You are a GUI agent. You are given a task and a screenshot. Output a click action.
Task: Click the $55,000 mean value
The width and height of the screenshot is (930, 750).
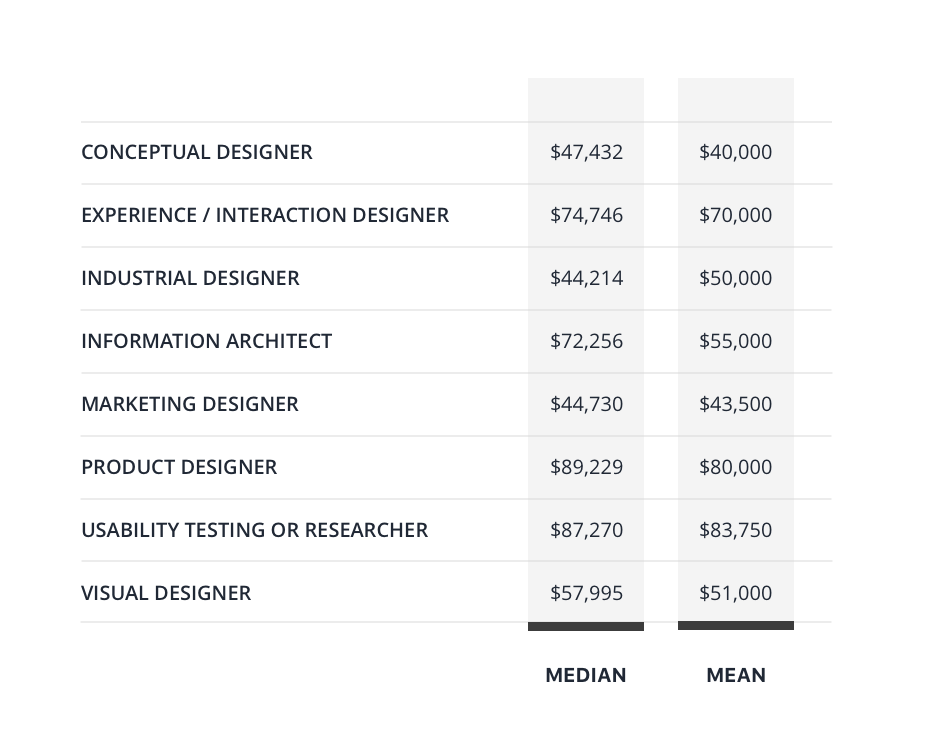(x=735, y=341)
